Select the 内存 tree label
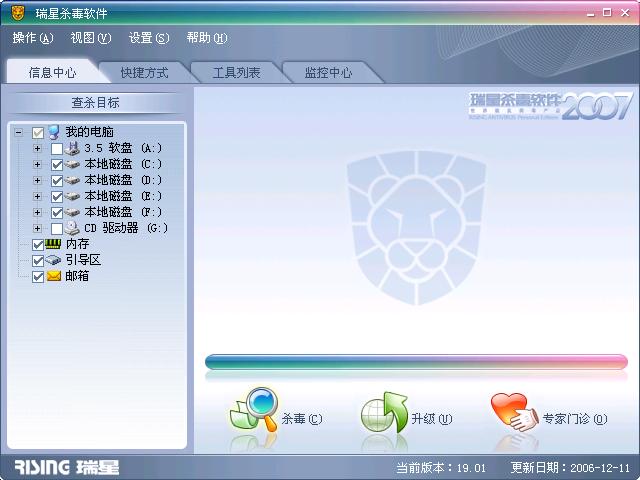The width and height of the screenshot is (640, 480). (77, 244)
